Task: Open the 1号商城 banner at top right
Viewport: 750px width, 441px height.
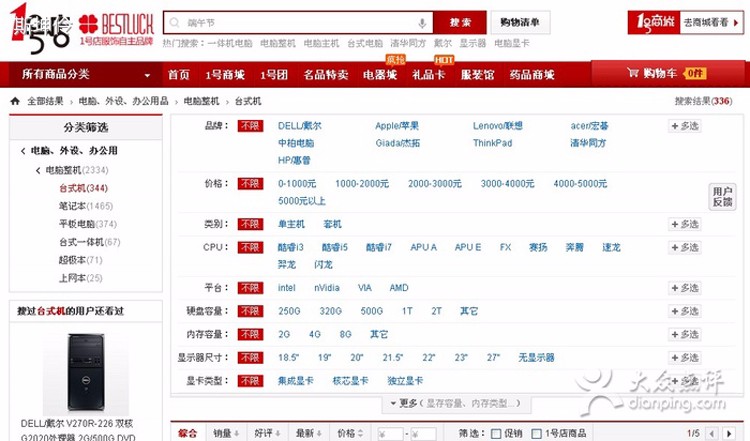Action: 685,22
